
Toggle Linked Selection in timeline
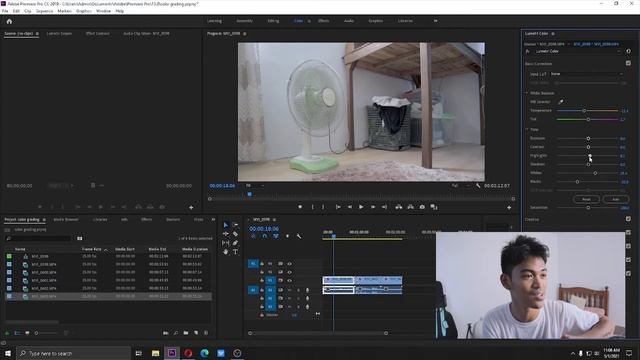276,236
